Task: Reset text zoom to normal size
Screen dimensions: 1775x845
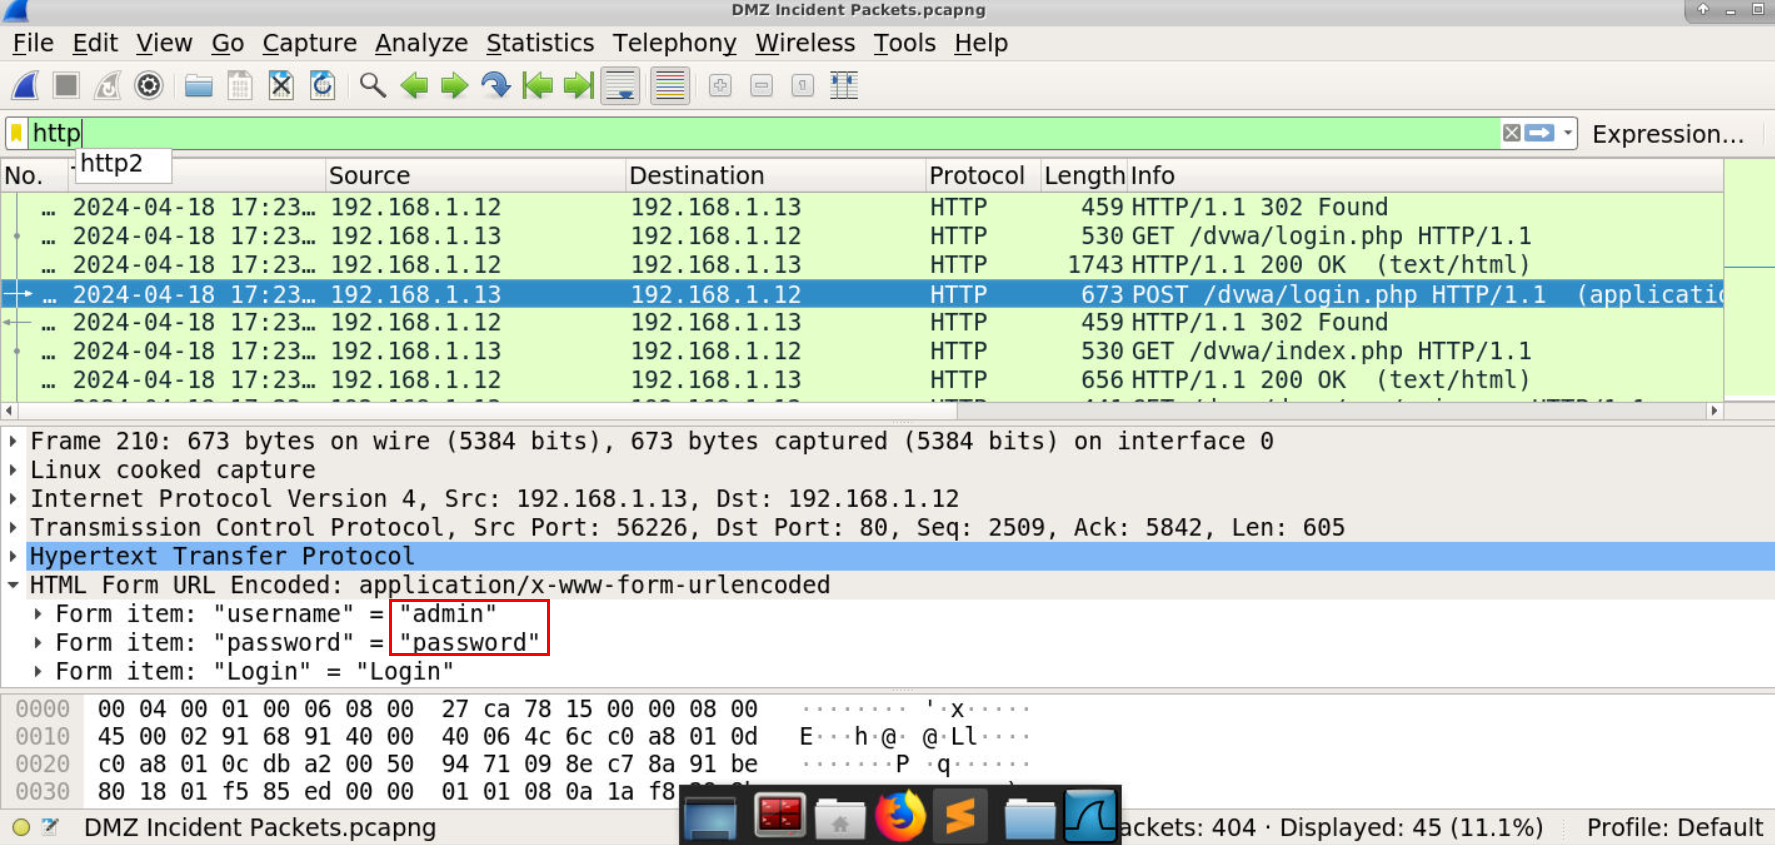Action: pyautogui.click(x=802, y=86)
